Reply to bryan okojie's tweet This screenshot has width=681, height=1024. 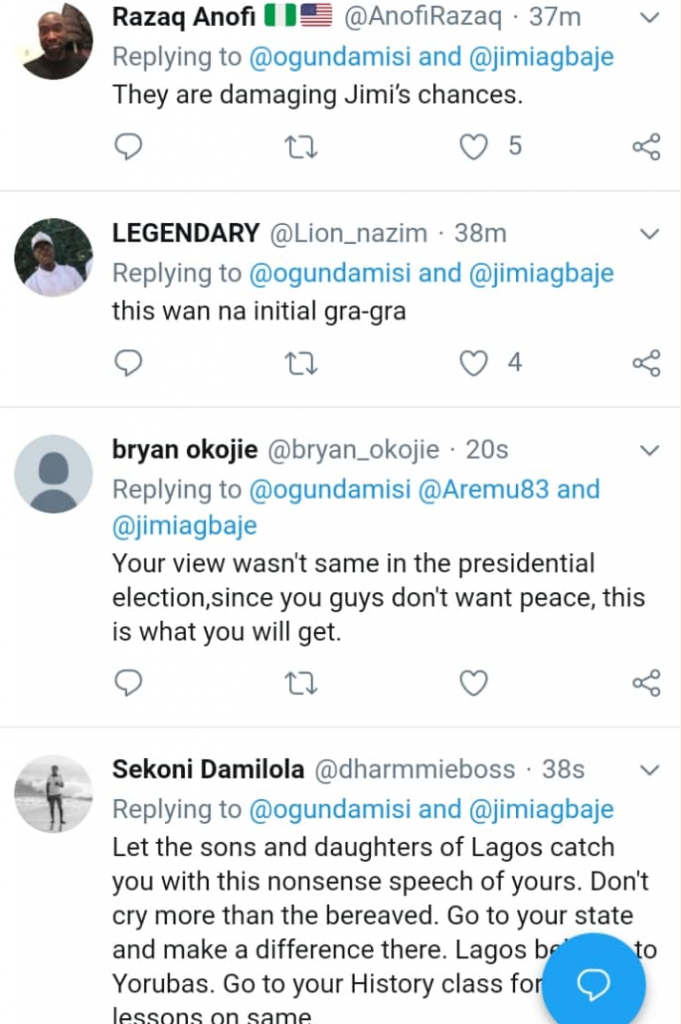pyautogui.click(x=128, y=683)
